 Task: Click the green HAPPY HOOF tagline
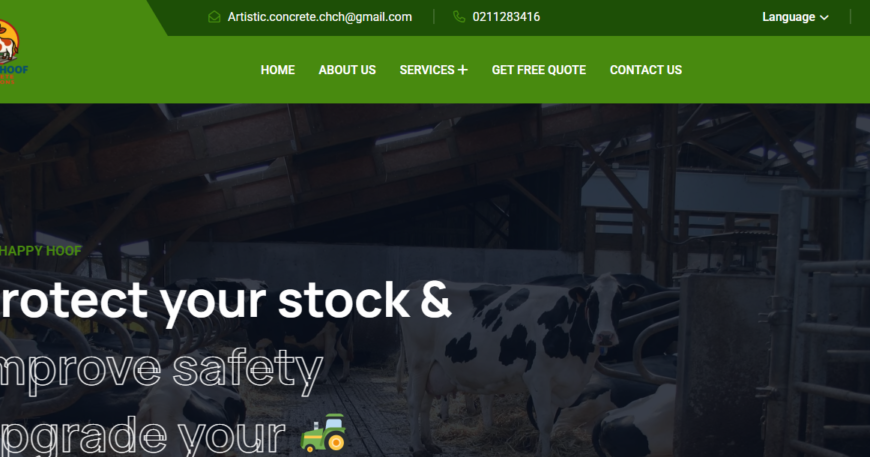[x=41, y=251]
